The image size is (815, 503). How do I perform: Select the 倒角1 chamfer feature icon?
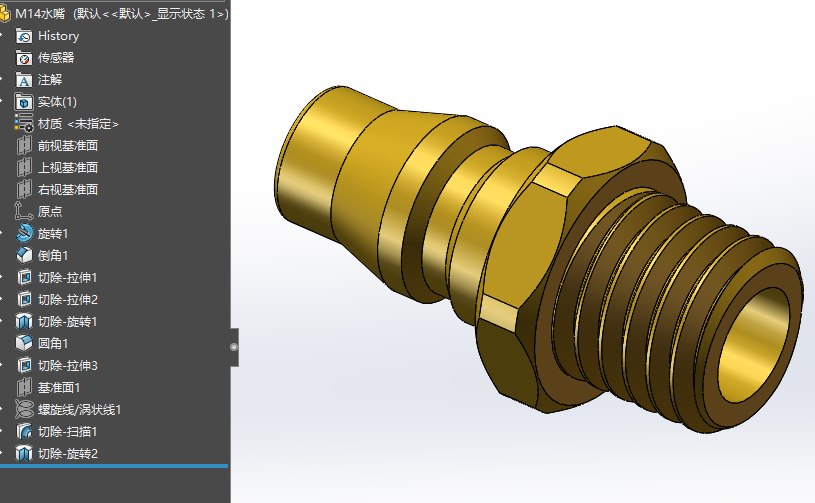[x=24, y=255]
